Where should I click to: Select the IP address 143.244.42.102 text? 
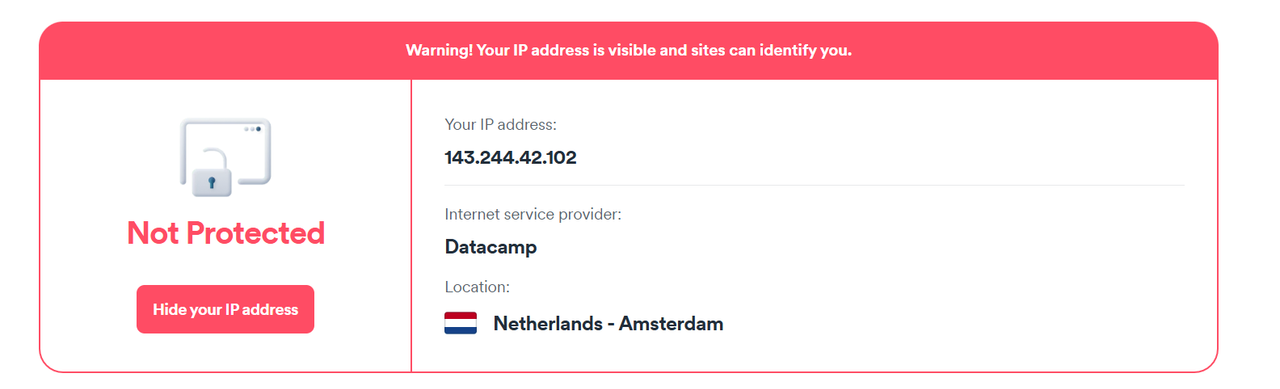511,157
